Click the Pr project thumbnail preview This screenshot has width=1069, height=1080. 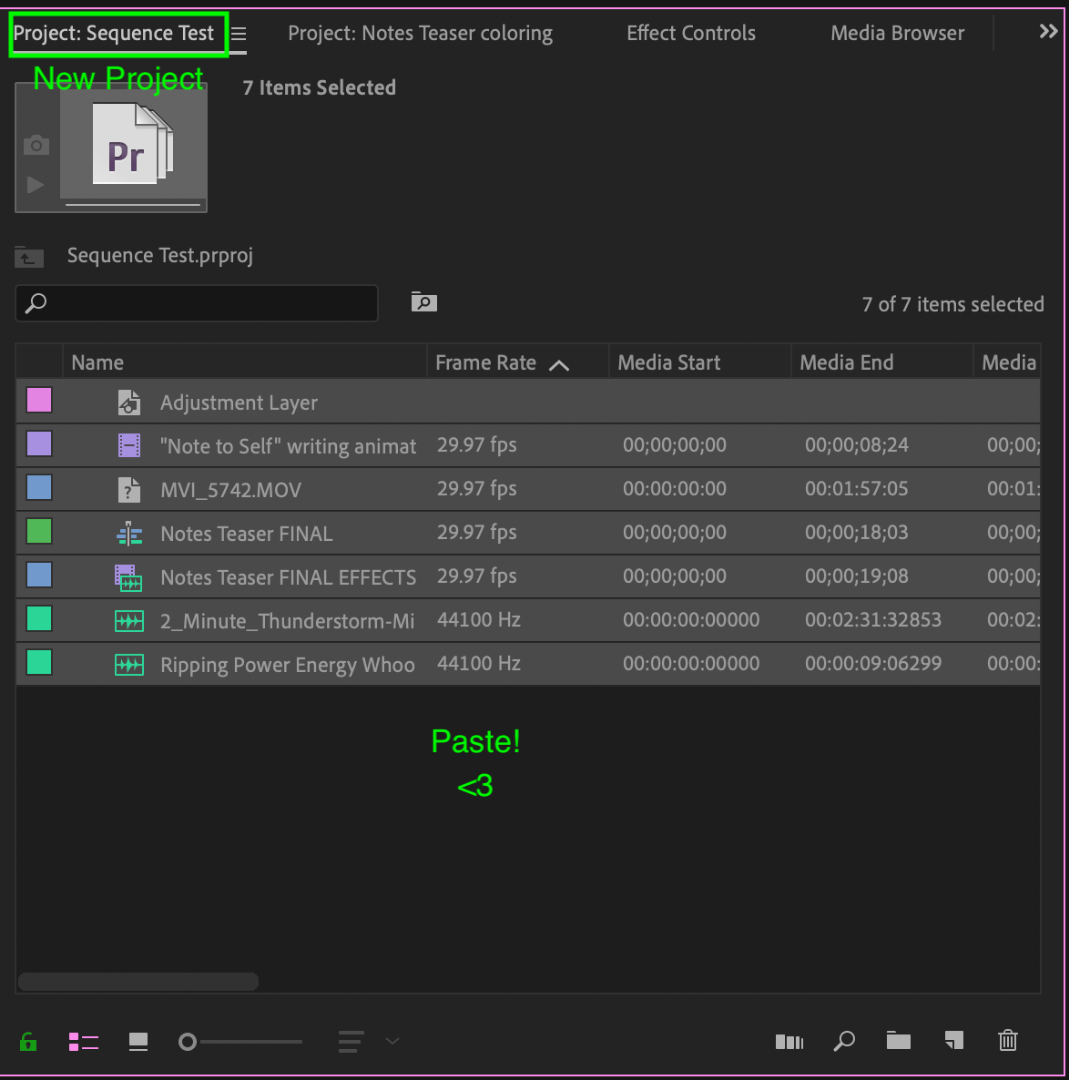coord(133,143)
